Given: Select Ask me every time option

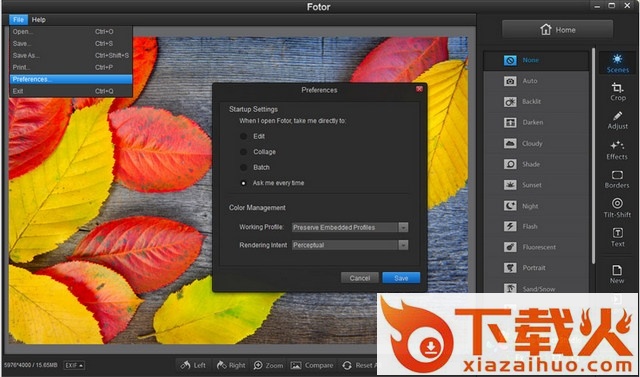Looking at the screenshot, I should pos(244,183).
